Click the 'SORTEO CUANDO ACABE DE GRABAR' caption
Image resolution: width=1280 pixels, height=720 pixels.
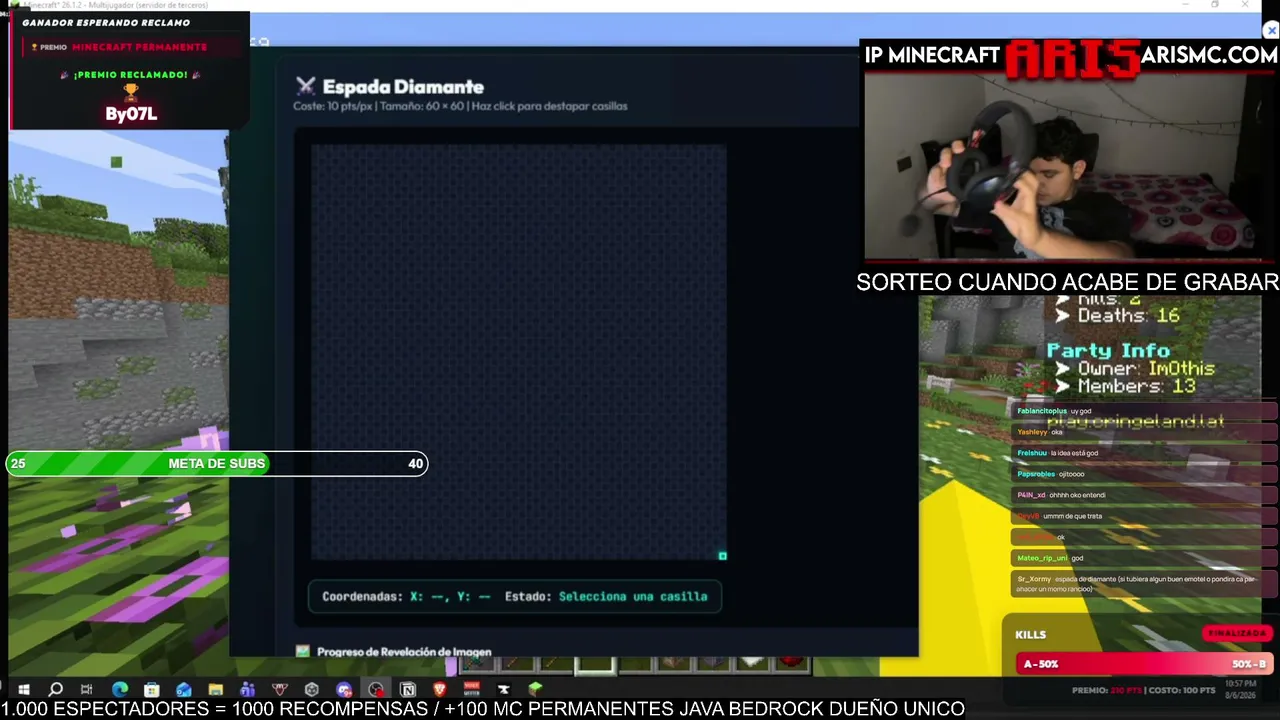(1067, 282)
